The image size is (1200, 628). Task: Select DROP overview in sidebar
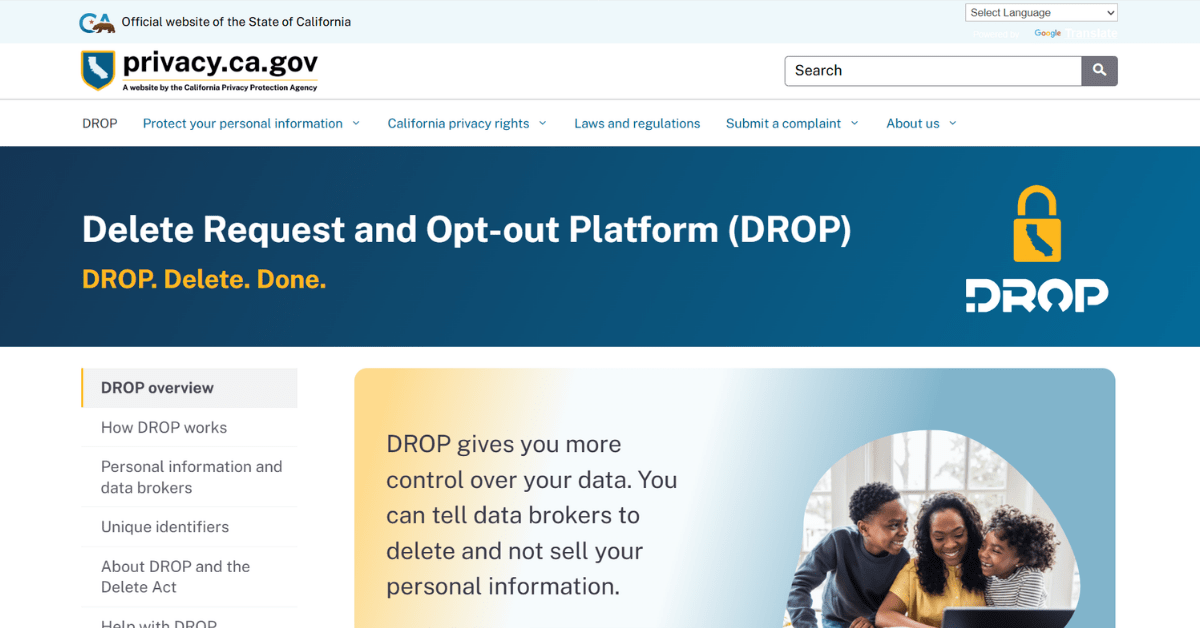coord(190,388)
